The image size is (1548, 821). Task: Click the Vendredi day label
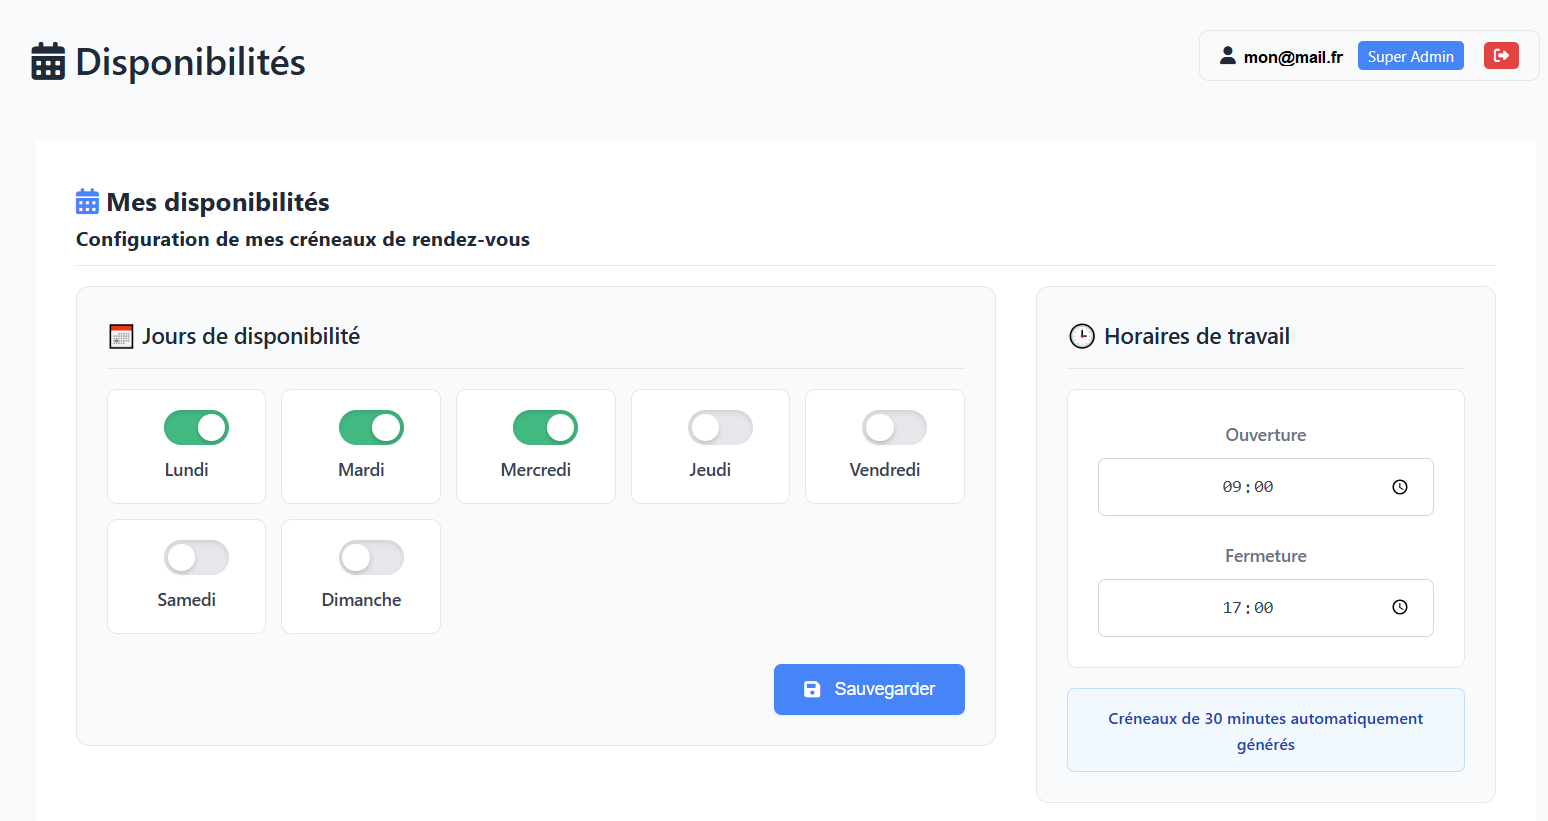(x=885, y=470)
